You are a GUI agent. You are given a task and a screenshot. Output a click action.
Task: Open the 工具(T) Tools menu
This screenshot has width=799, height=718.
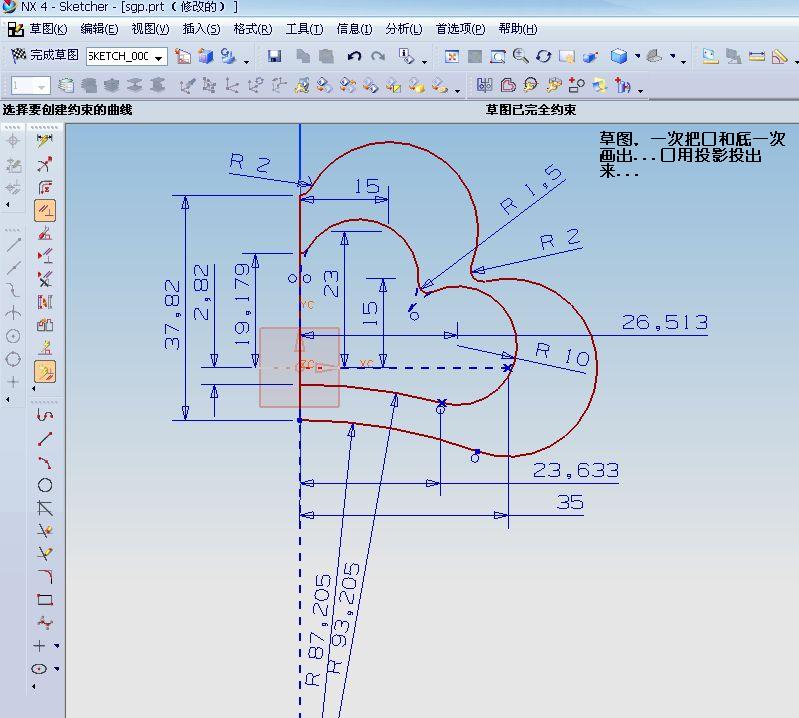[304, 29]
